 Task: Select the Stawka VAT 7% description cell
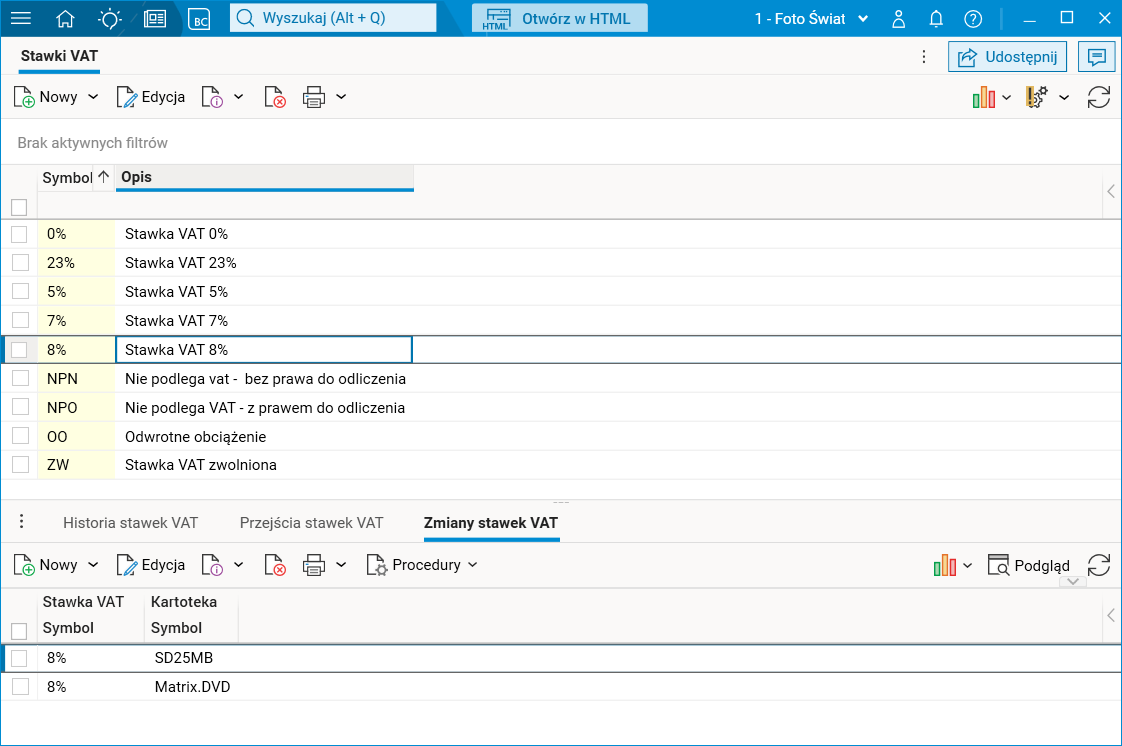tap(264, 320)
